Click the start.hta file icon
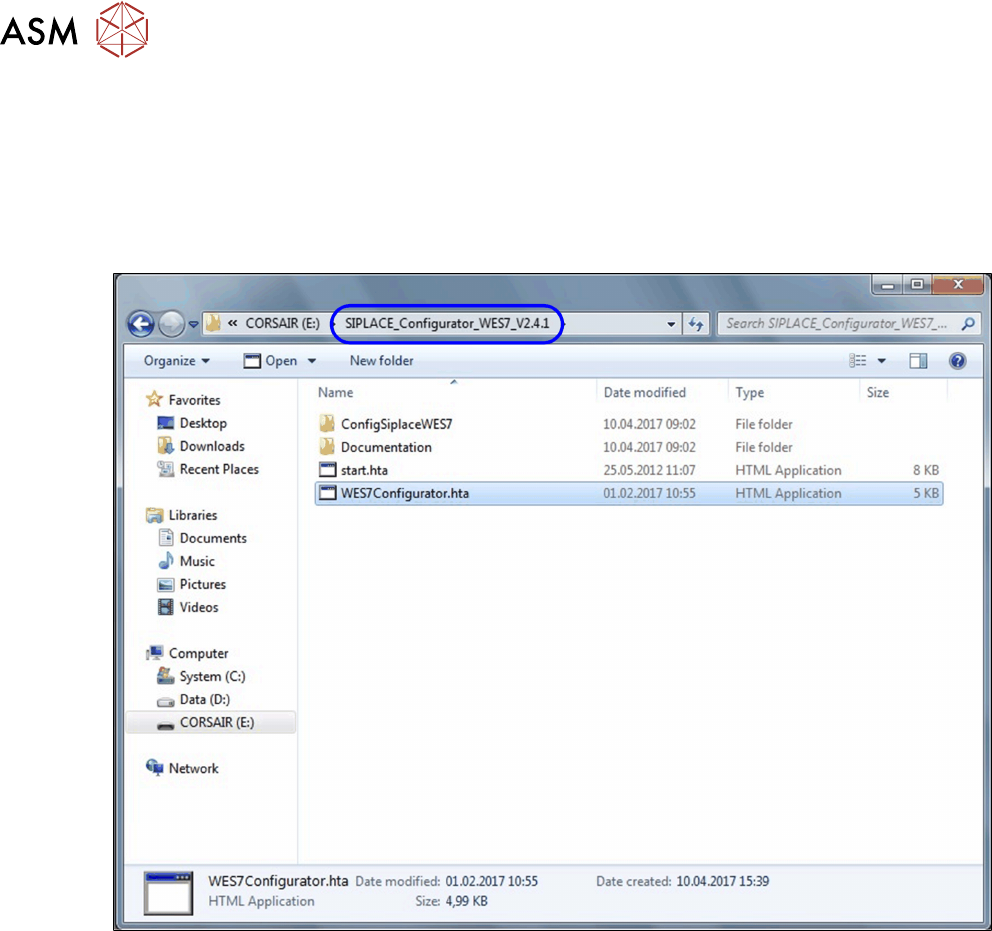 point(327,470)
